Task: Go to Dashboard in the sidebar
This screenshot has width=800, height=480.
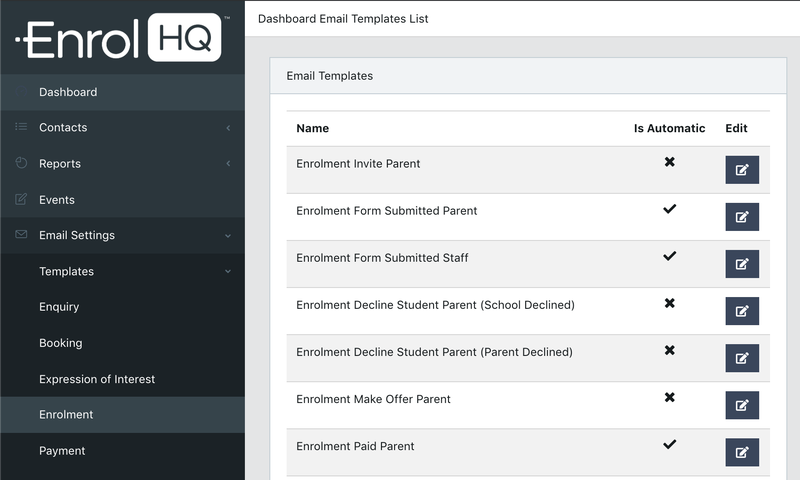Action: [68, 92]
